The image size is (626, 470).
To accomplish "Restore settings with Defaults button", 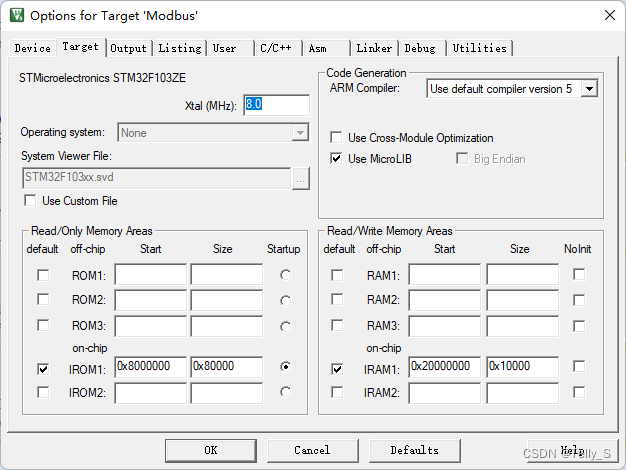I will coord(415,450).
